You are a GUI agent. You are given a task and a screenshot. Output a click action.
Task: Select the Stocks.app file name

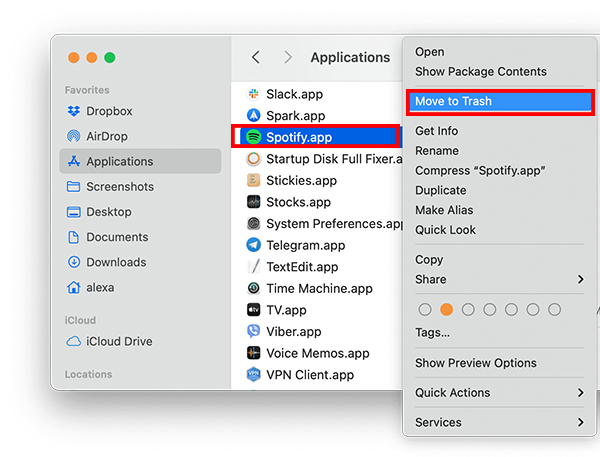(298, 202)
